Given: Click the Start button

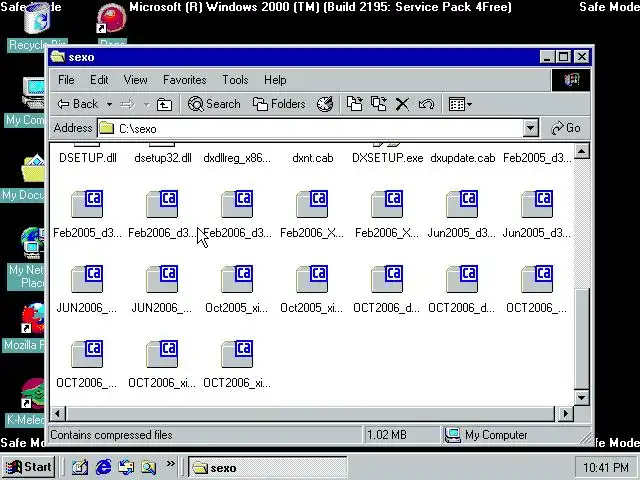Looking at the screenshot, I should 28,467.
